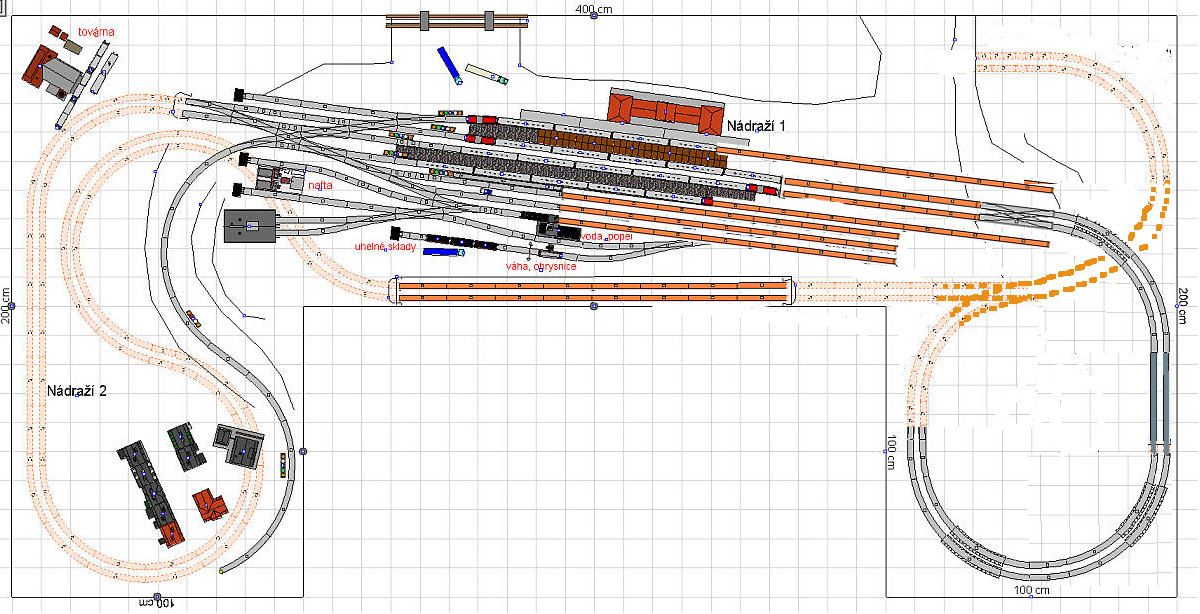This screenshot has height=614, width=1200.
Task: Select the bridge at top edge of layout
Action: click(456, 20)
